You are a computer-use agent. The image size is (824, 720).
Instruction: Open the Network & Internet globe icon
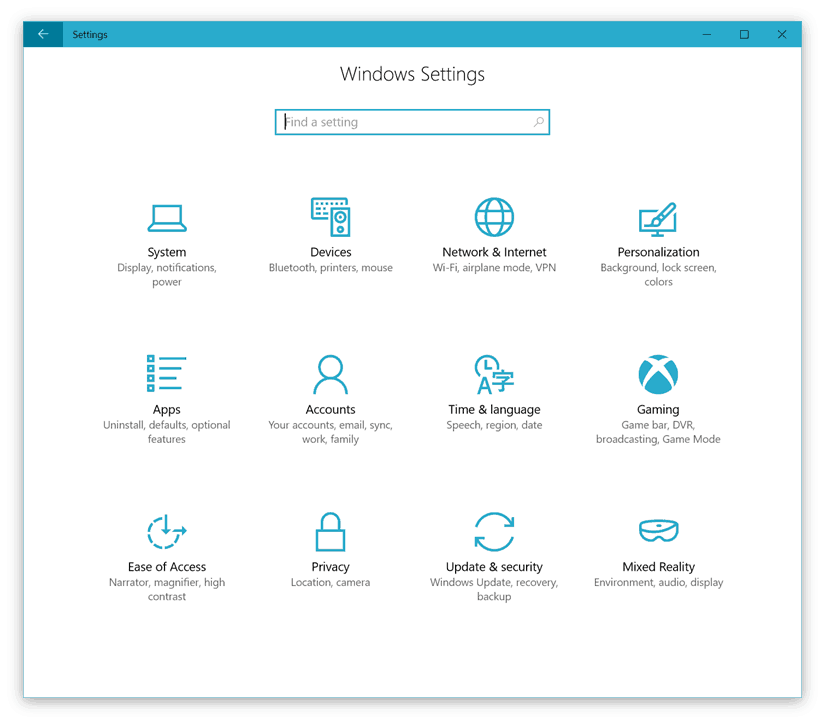tap(494, 217)
